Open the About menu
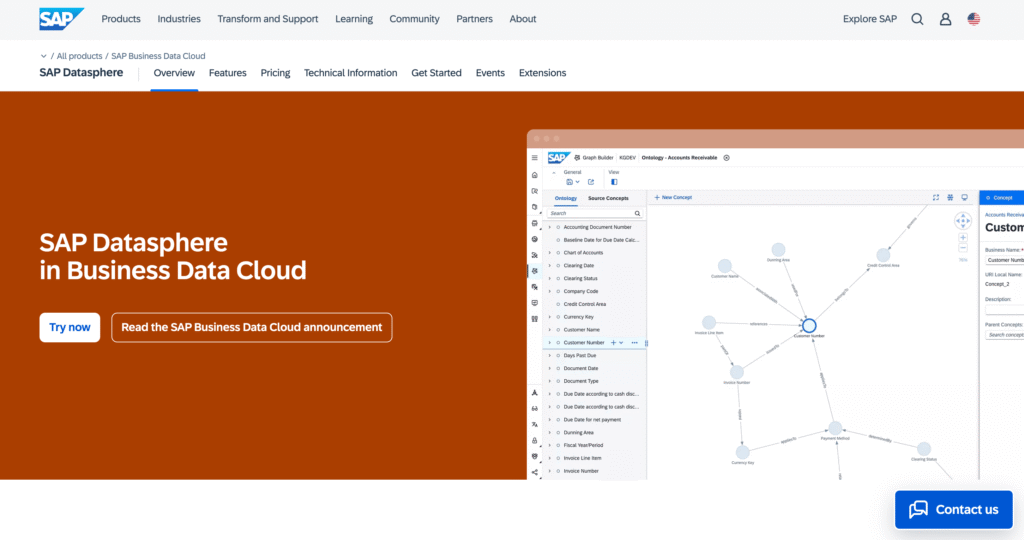1024x540 pixels. 522,19
